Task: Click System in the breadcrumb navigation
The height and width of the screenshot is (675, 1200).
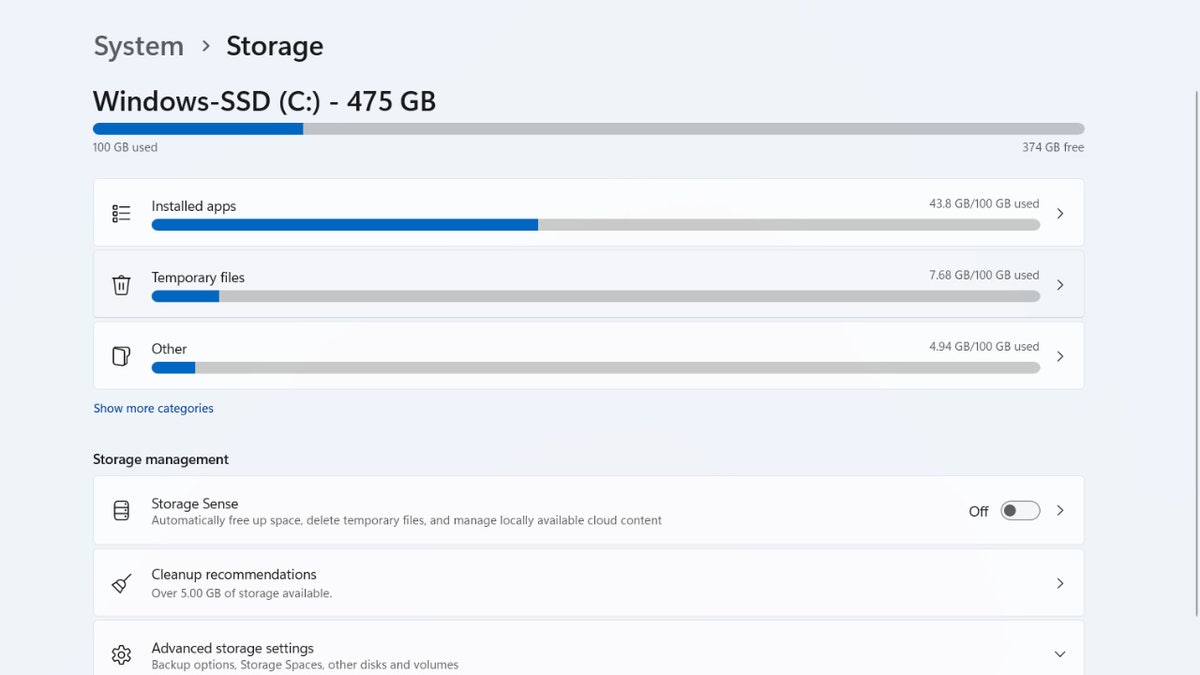Action: tap(138, 46)
